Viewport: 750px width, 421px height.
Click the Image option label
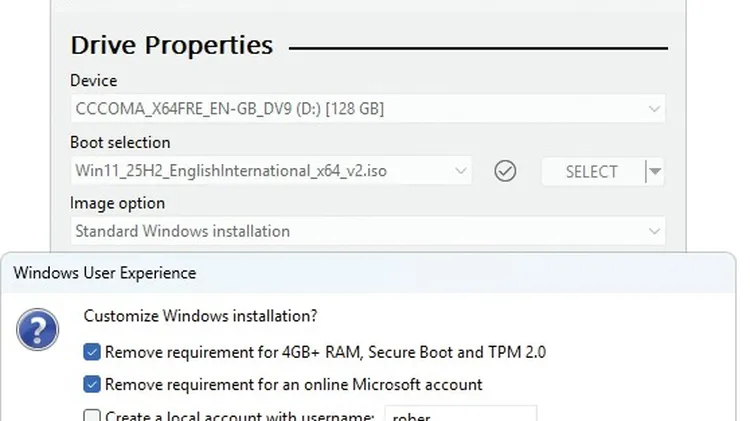(x=118, y=203)
